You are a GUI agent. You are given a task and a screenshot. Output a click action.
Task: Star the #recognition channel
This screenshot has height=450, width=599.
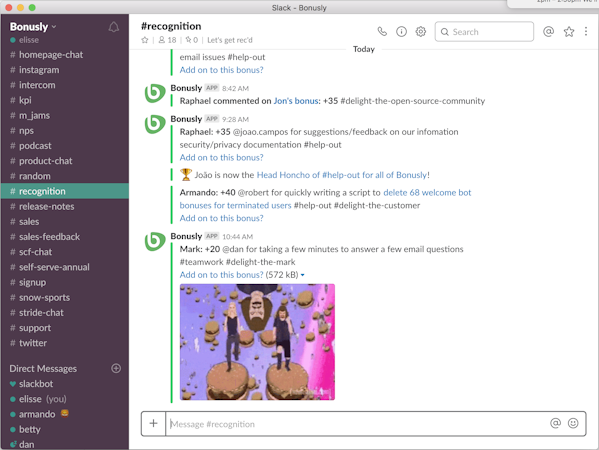coord(145,40)
